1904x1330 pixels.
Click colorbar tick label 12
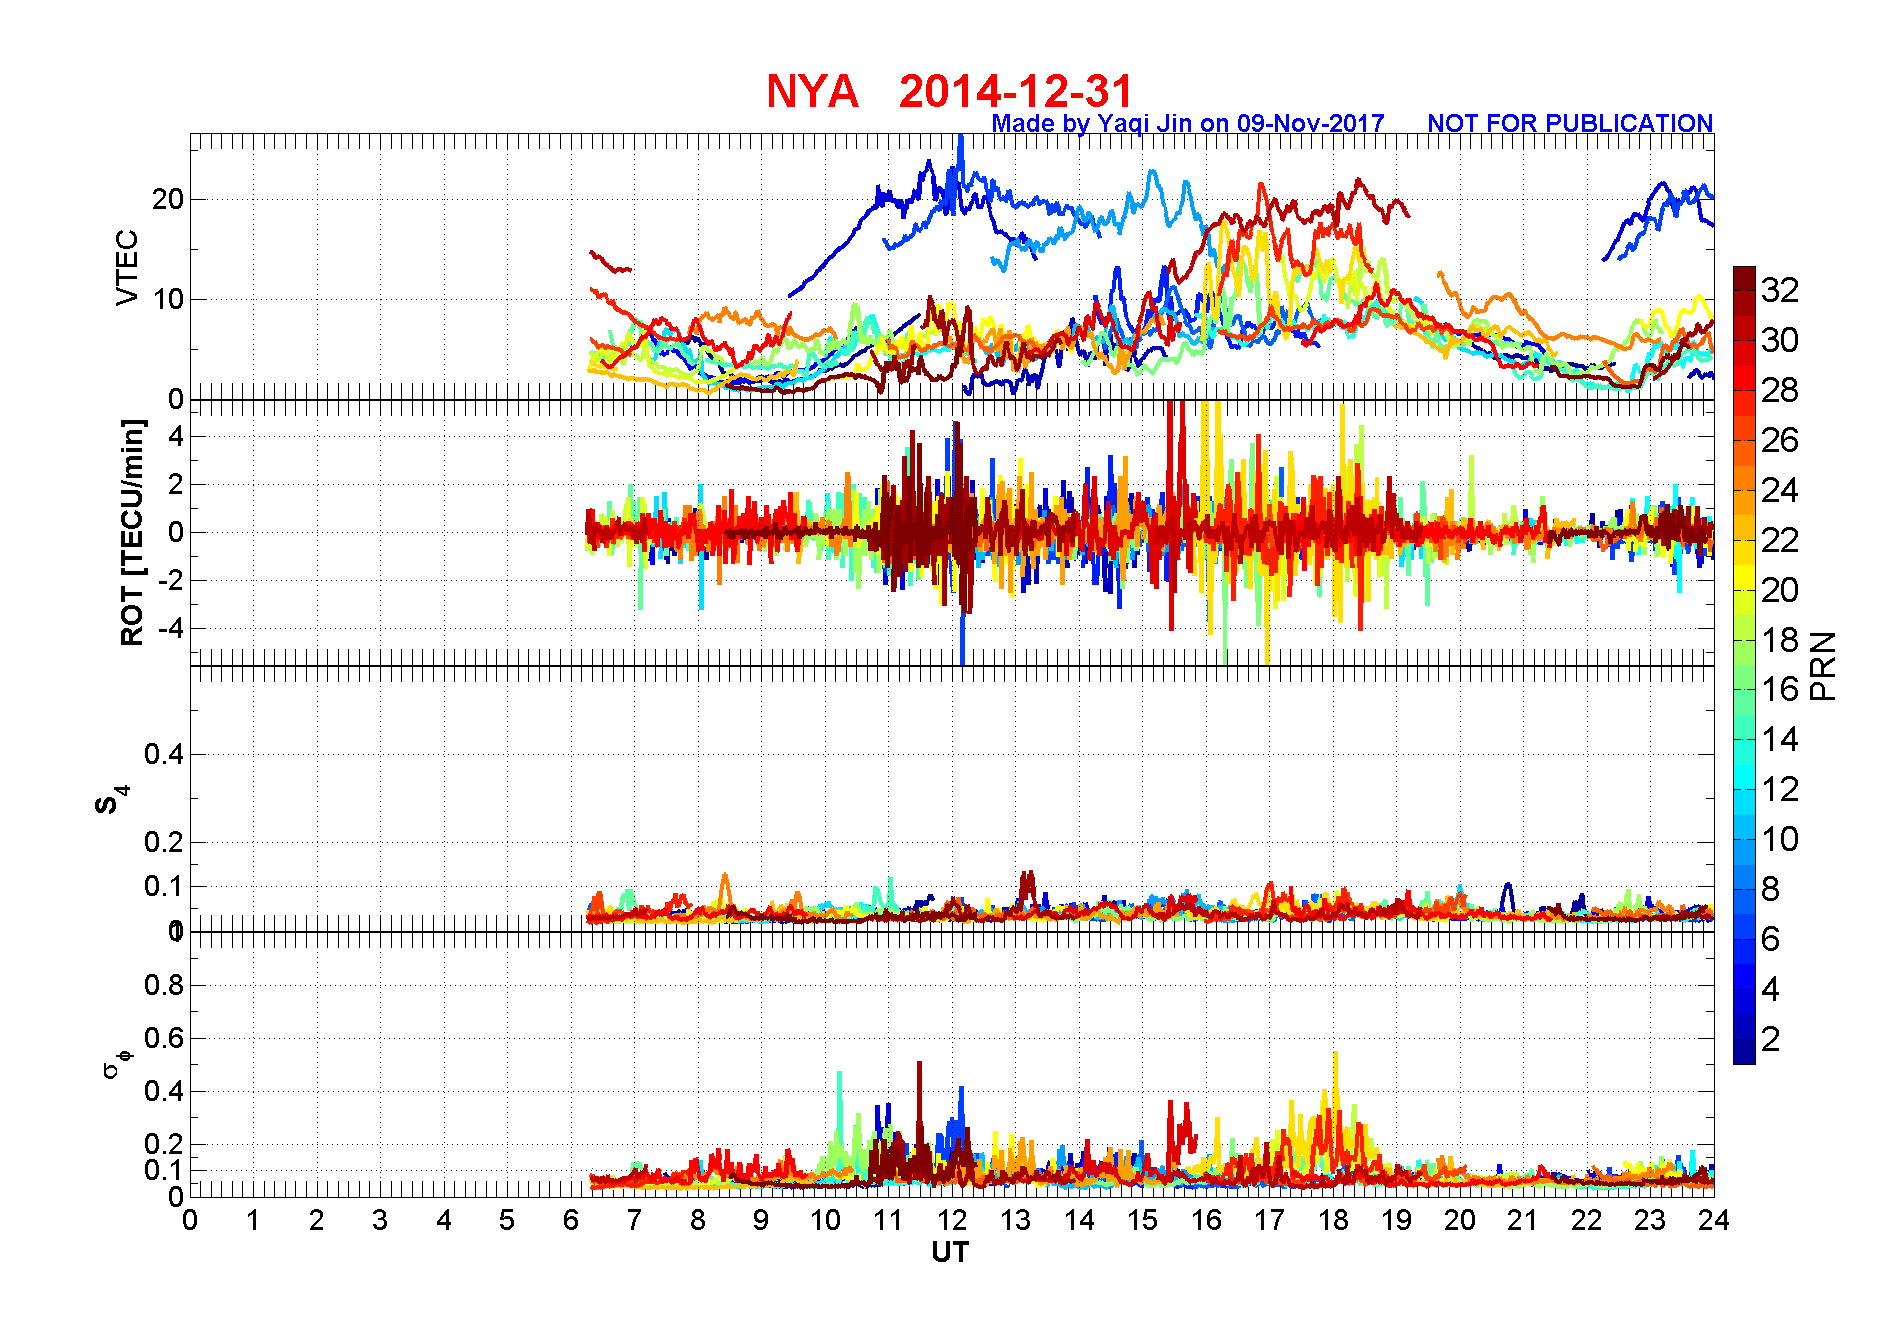[1780, 789]
